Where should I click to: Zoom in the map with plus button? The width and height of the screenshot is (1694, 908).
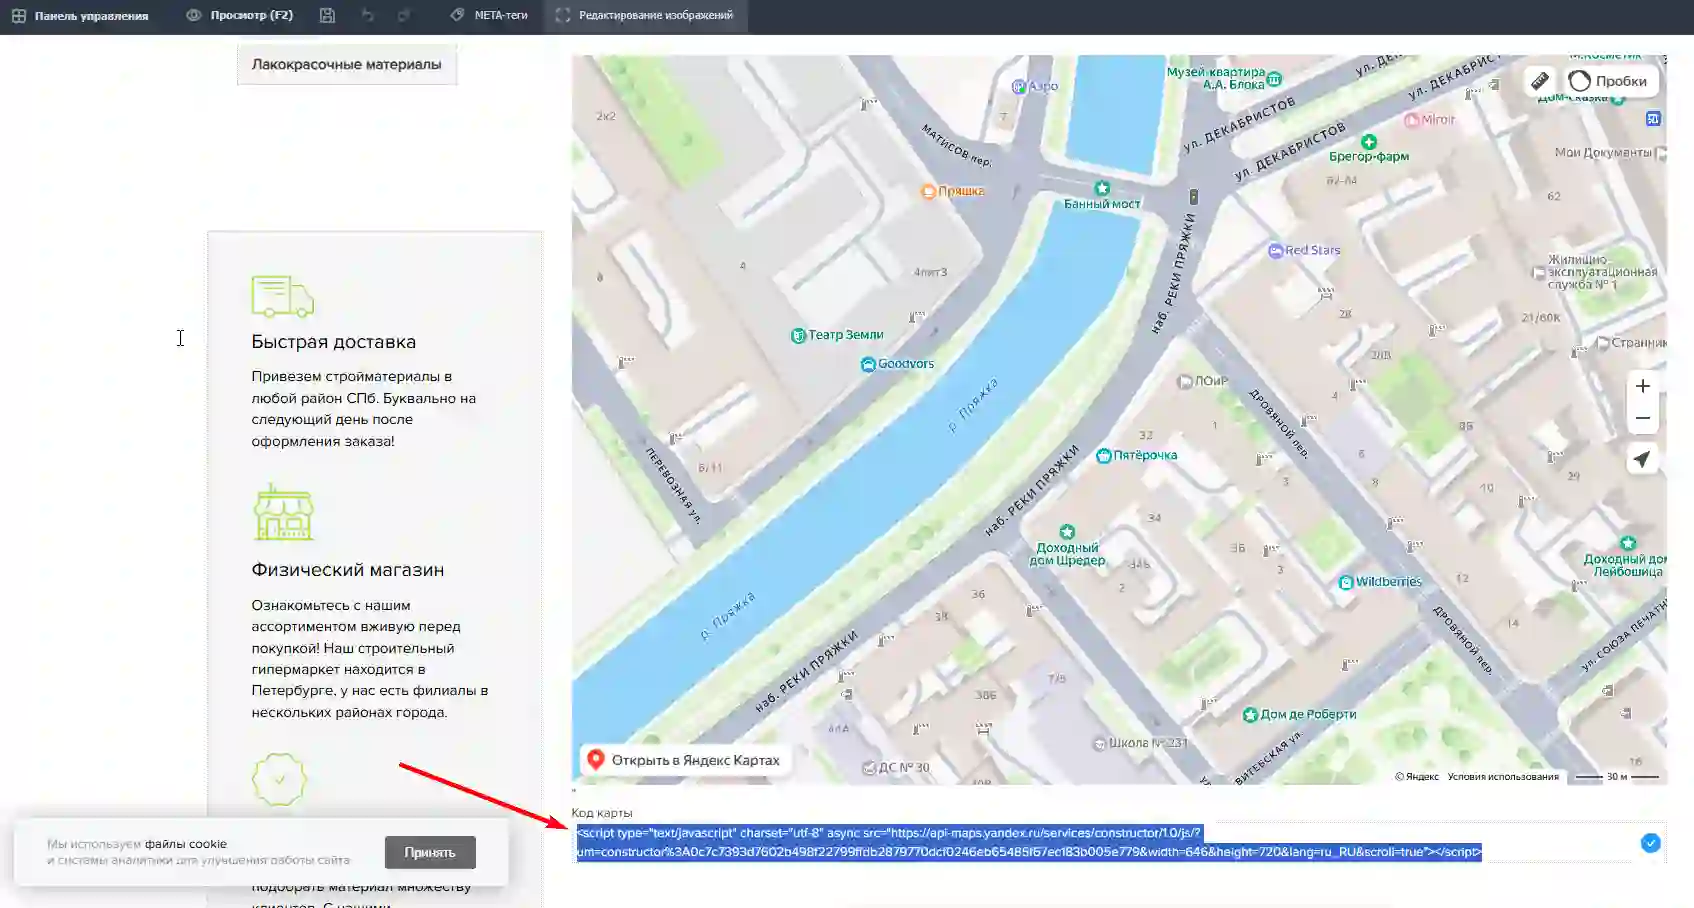1642,386
